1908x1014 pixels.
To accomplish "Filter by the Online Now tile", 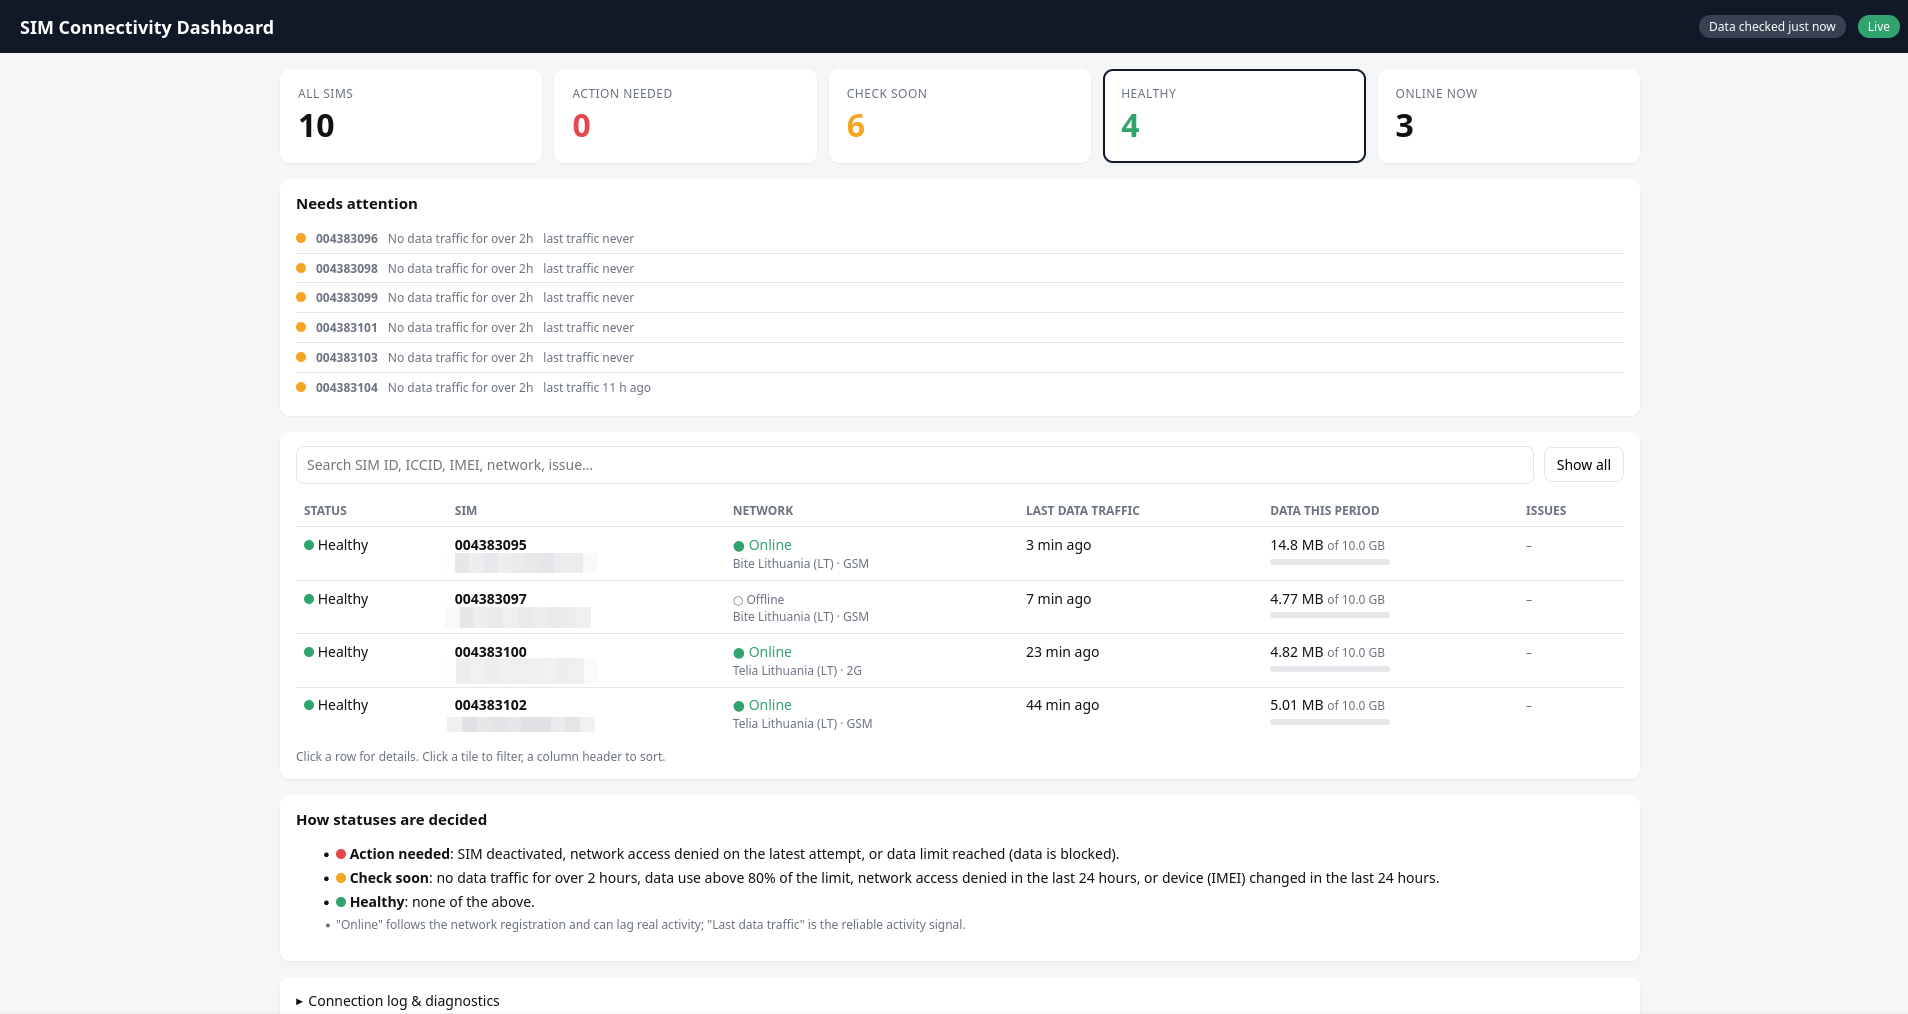I will [1509, 116].
